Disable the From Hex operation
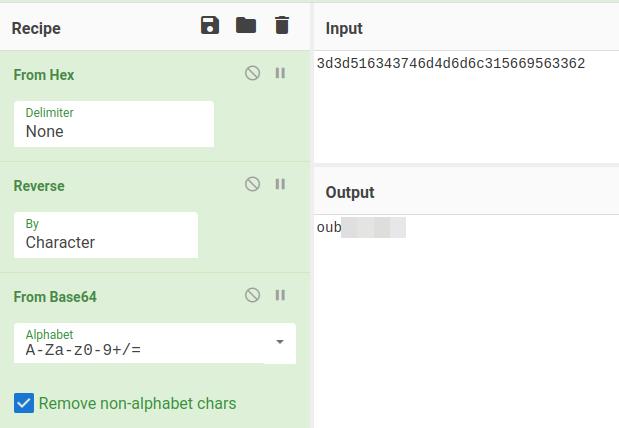This screenshot has height=428, width=619. tap(253, 73)
